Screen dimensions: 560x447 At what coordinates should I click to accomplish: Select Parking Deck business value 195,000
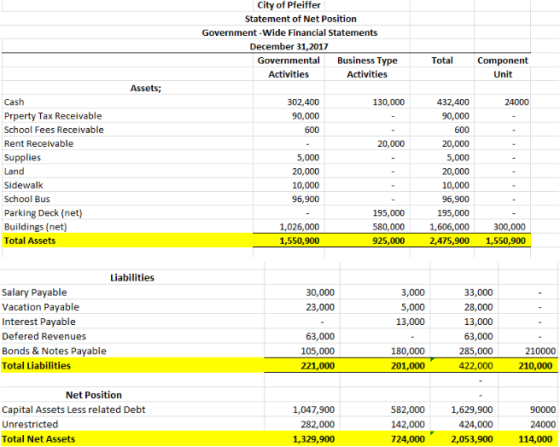[389, 213]
